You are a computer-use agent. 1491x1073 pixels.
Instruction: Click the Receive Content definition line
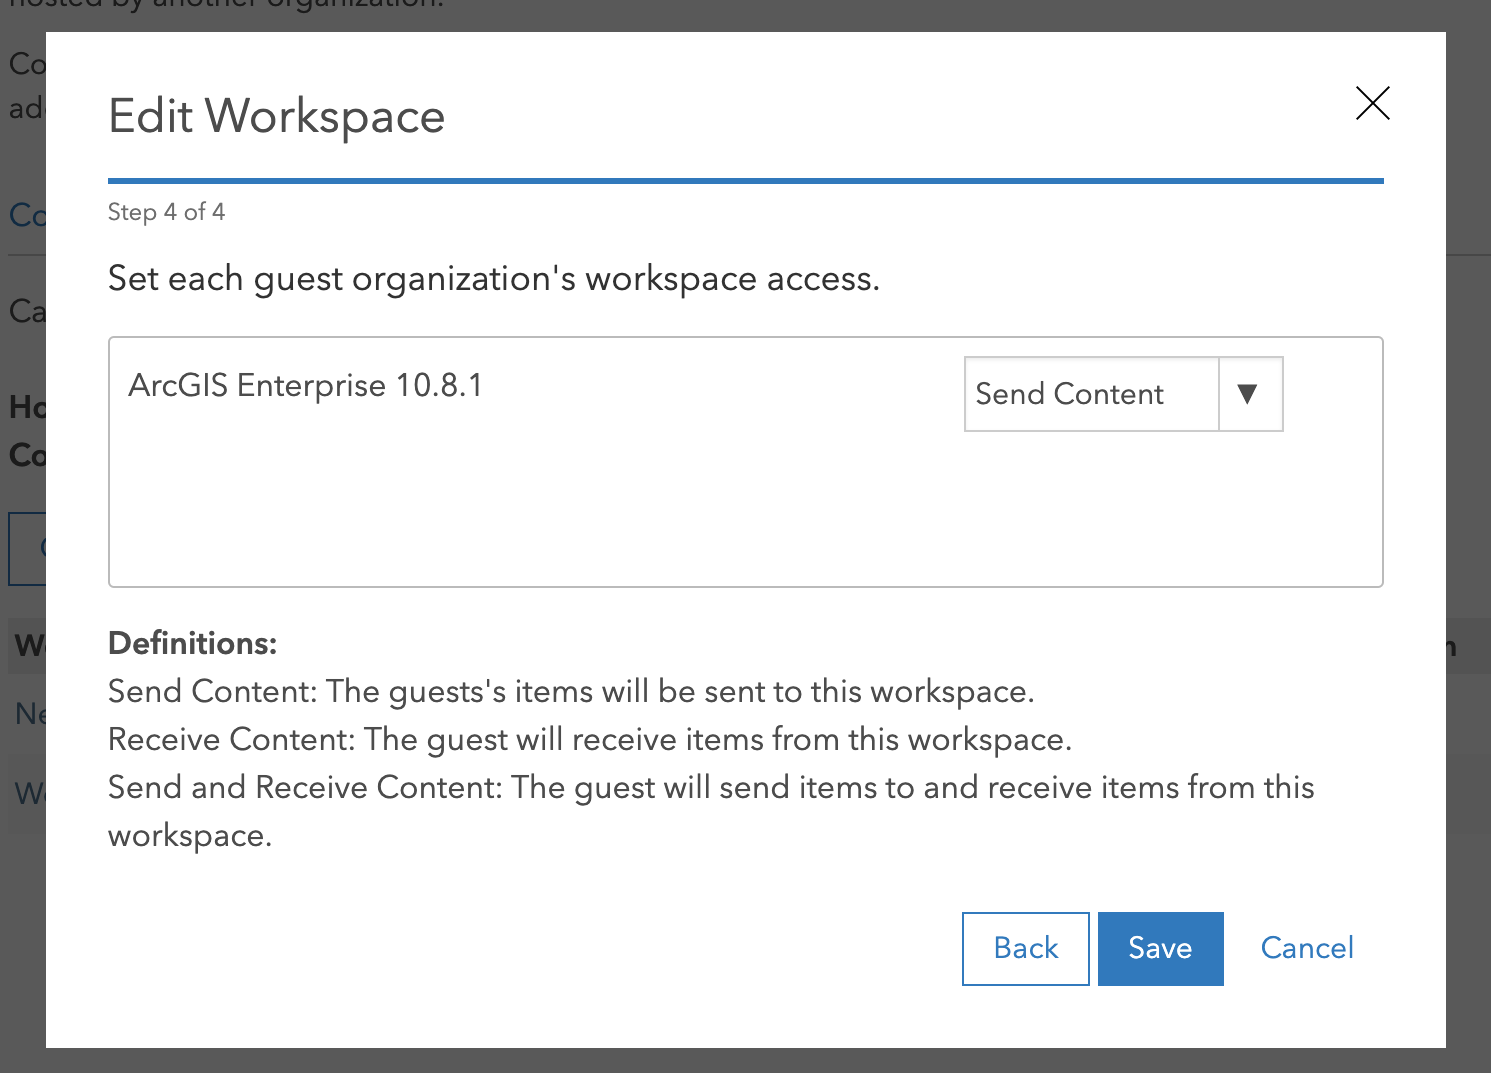589,739
